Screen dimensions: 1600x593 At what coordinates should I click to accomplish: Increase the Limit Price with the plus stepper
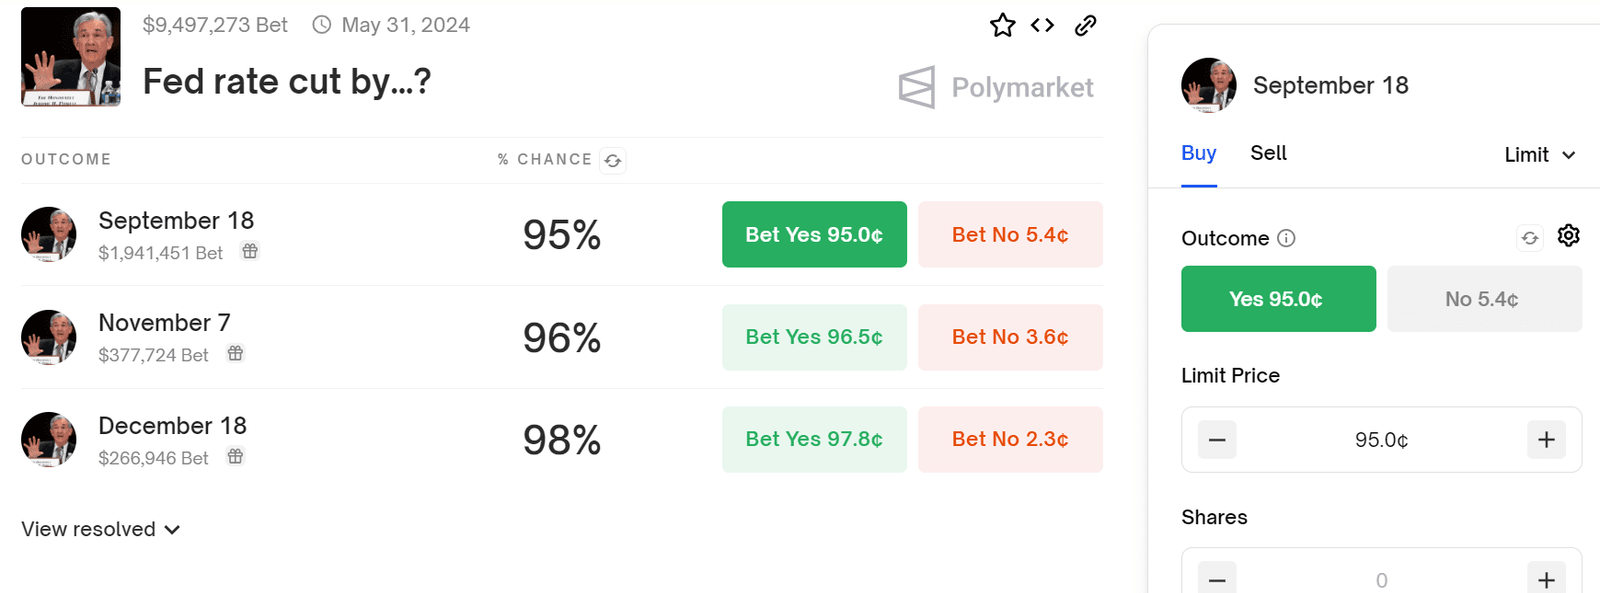click(1546, 439)
